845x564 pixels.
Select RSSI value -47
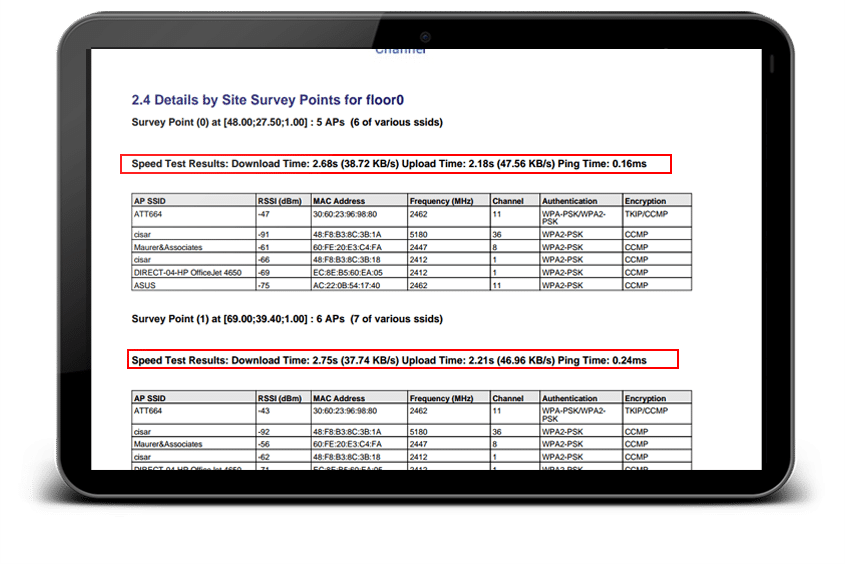[264, 214]
